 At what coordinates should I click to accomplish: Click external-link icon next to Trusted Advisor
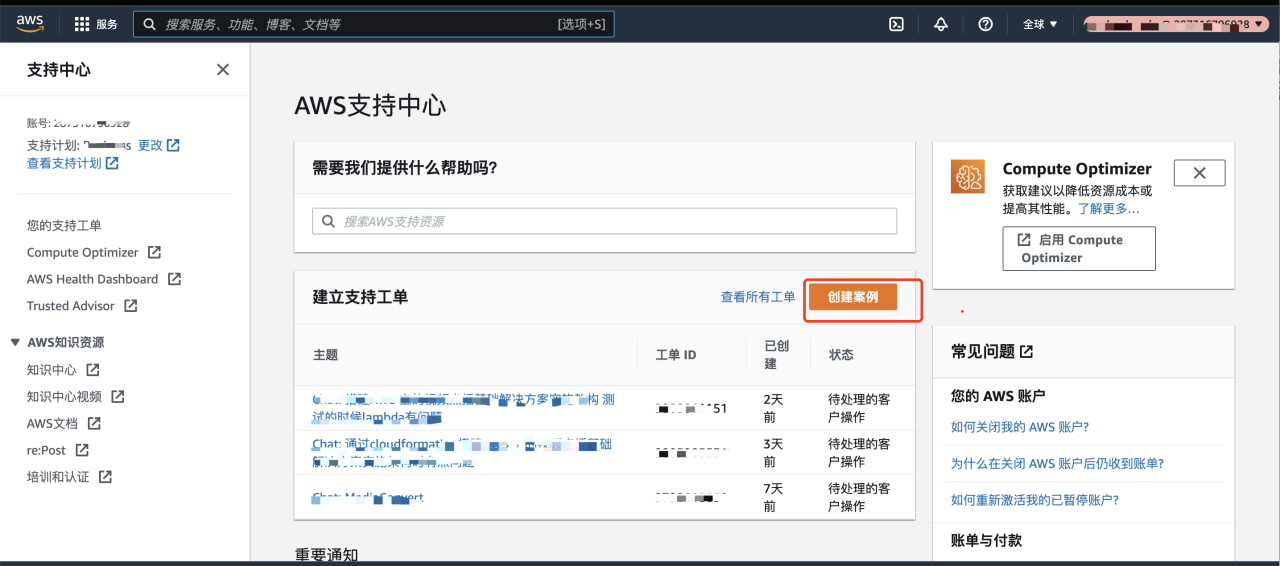pos(131,306)
